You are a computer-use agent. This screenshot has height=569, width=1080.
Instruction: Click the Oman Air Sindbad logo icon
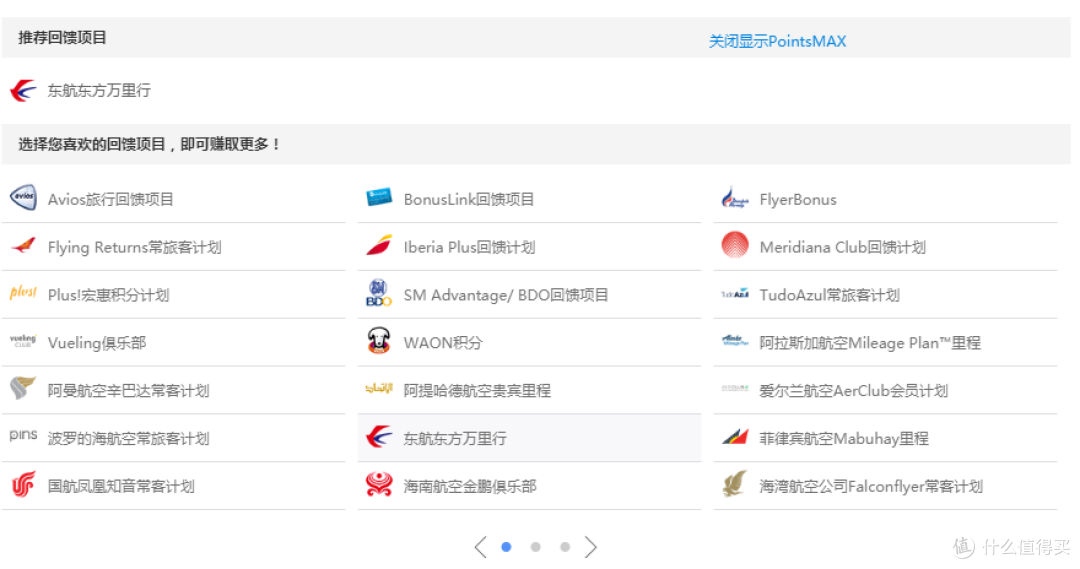(23, 388)
